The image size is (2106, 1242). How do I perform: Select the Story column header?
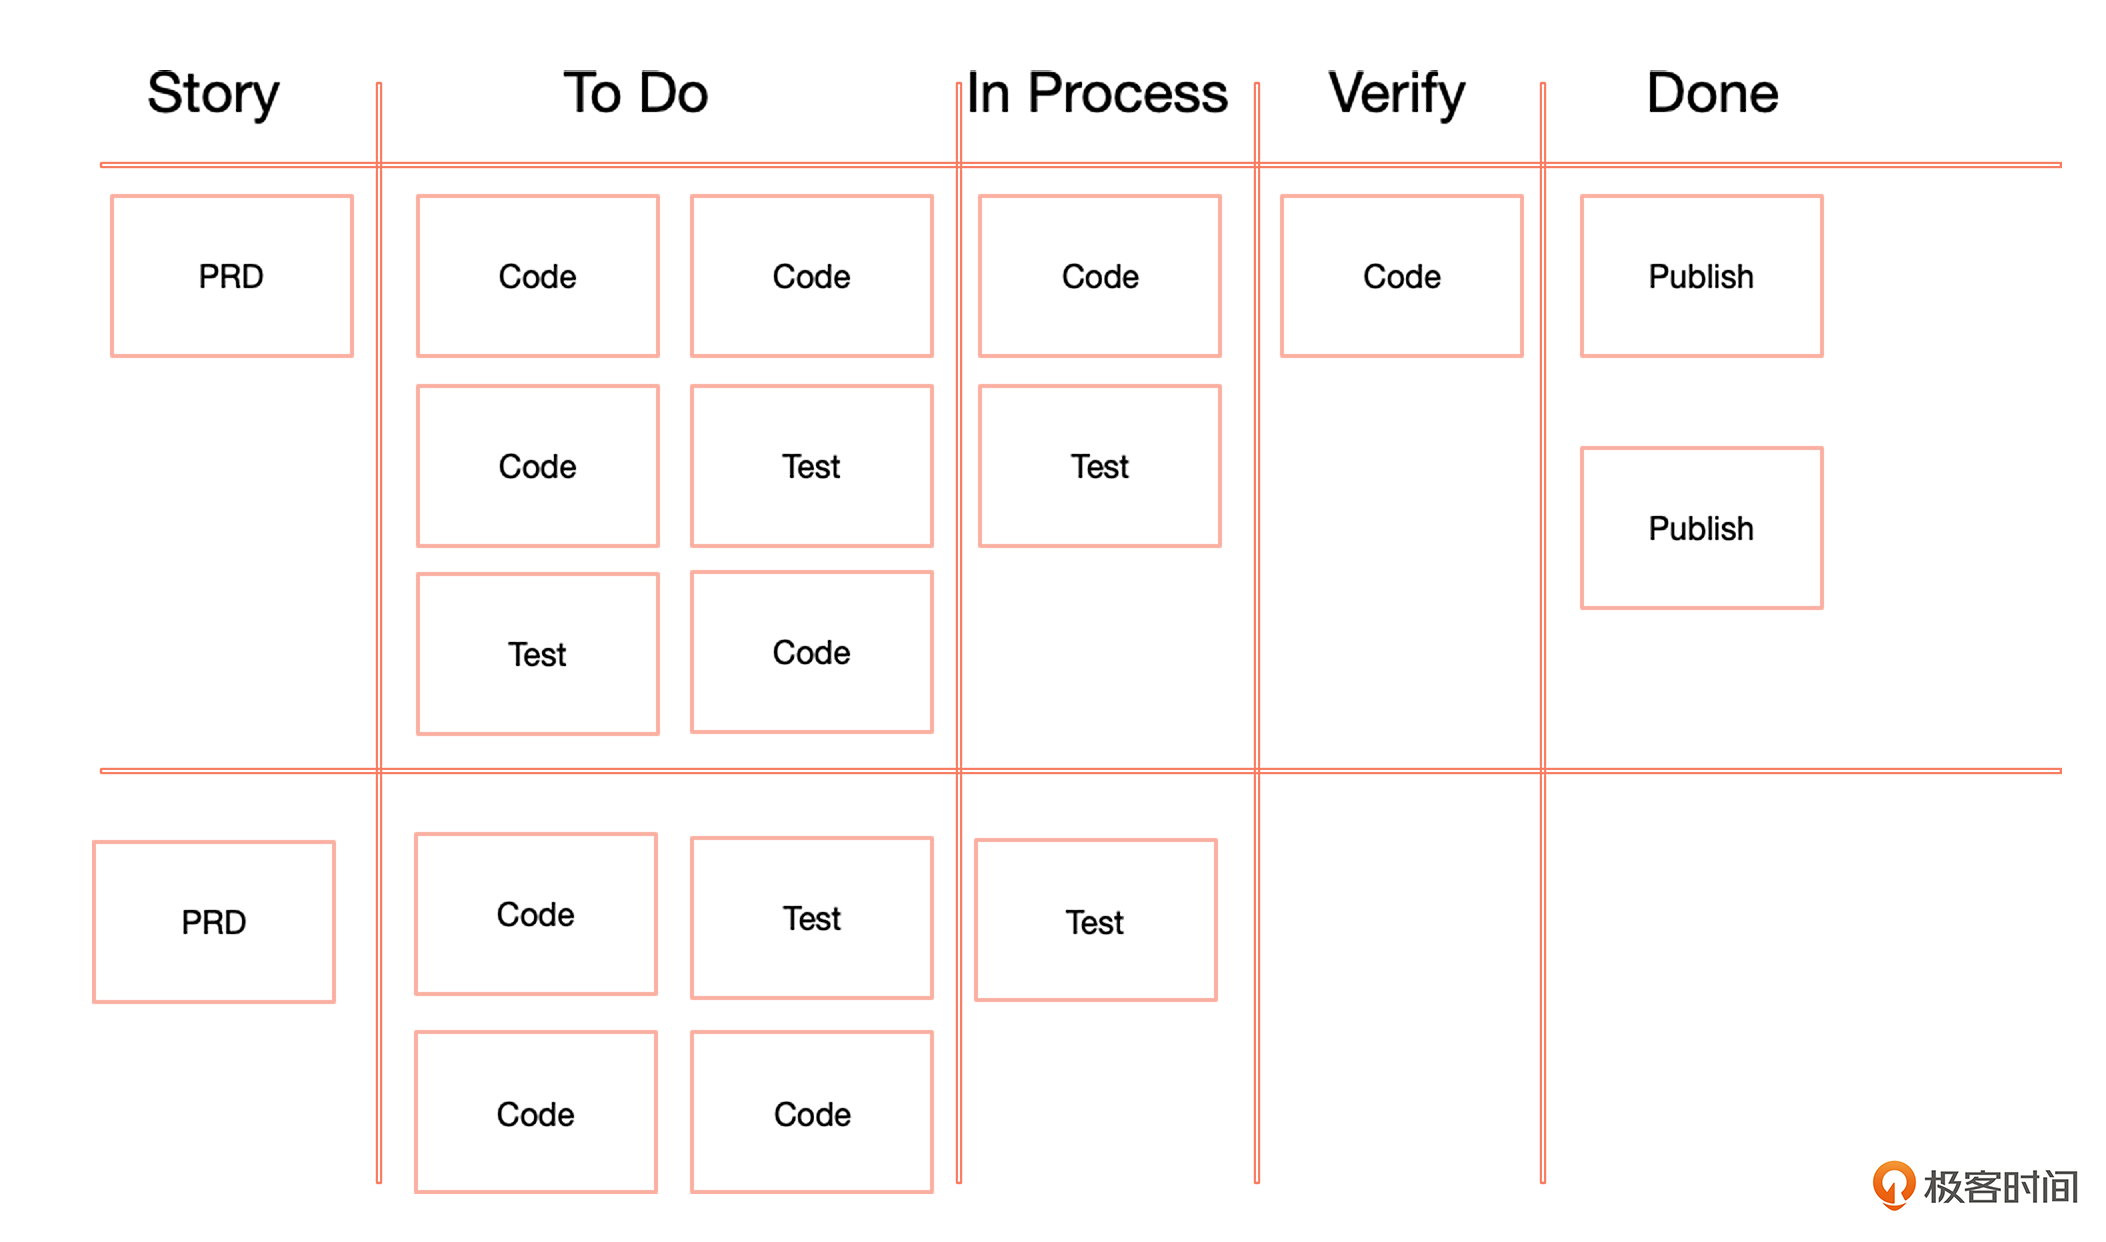213,94
